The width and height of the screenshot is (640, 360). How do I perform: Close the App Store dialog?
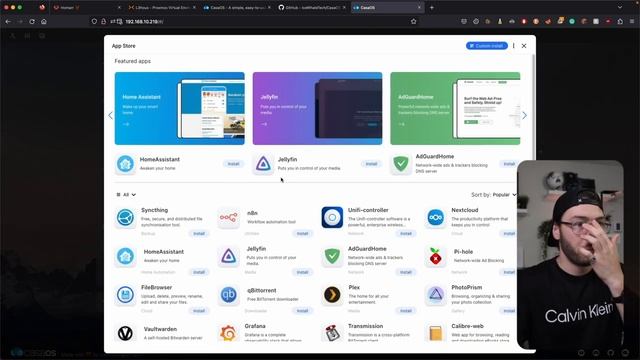point(524,46)
